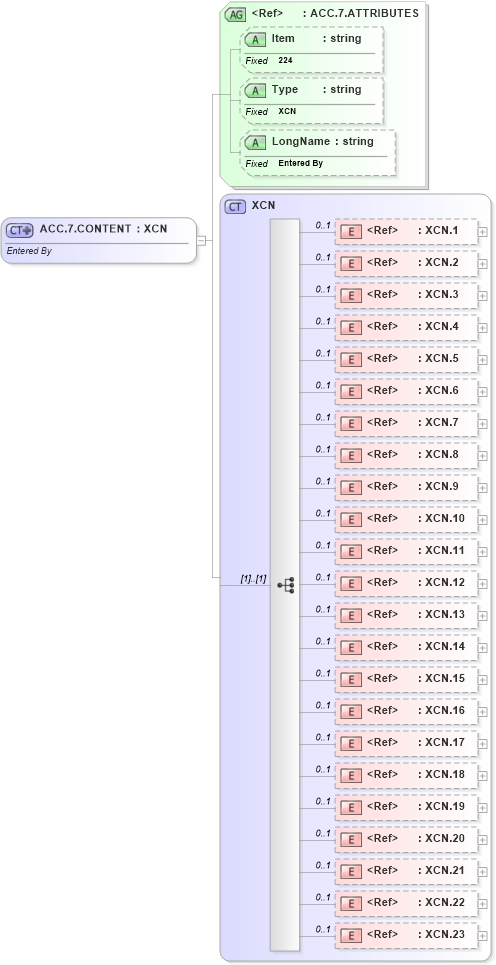Click the AG icon of ACC.7.ATTRIBUTES
This screenshot has height=965, width=496.
coord(236,15)
